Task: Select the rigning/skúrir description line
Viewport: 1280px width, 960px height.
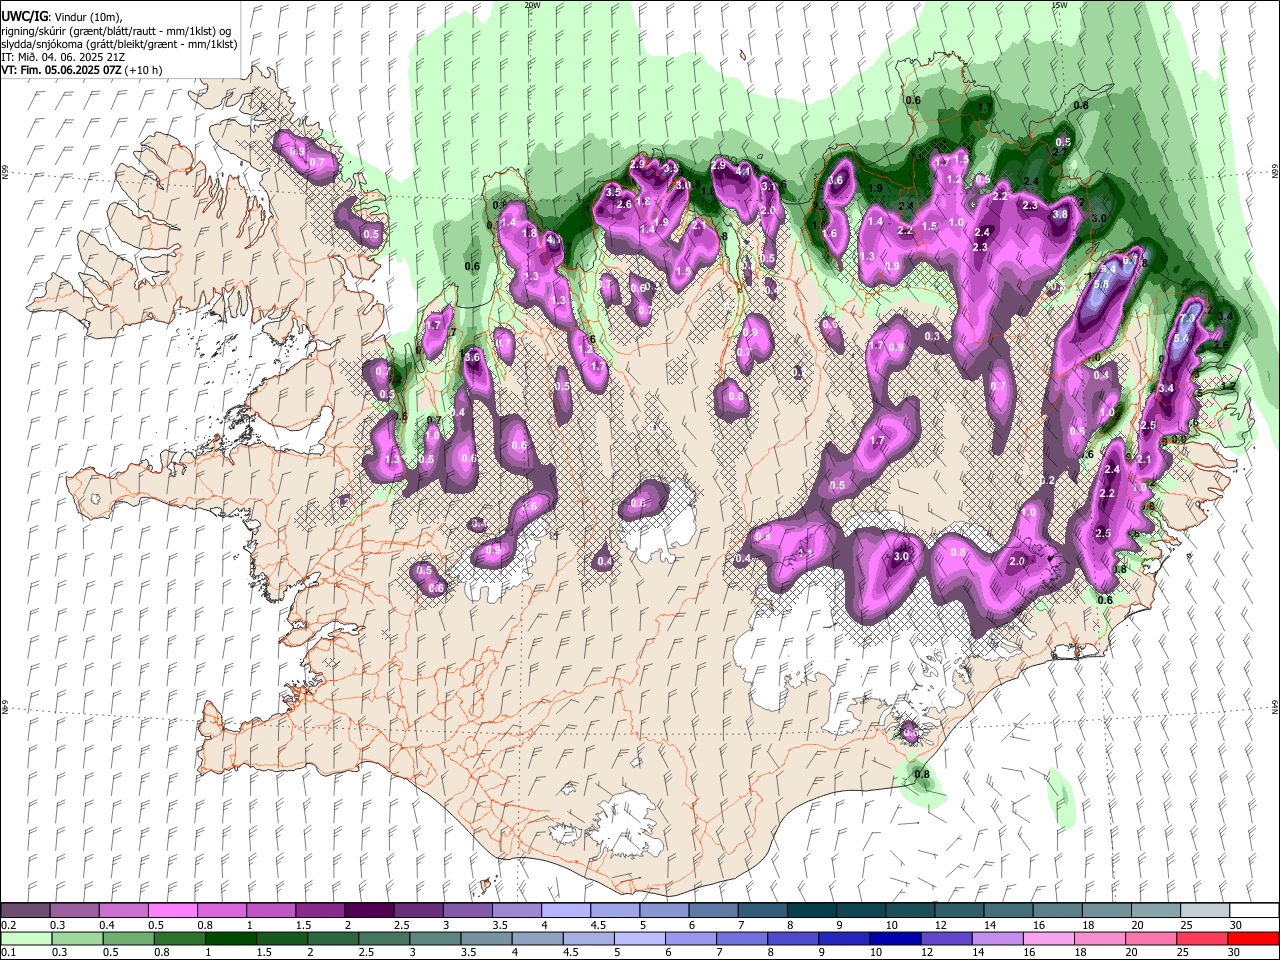Action: 117,31
